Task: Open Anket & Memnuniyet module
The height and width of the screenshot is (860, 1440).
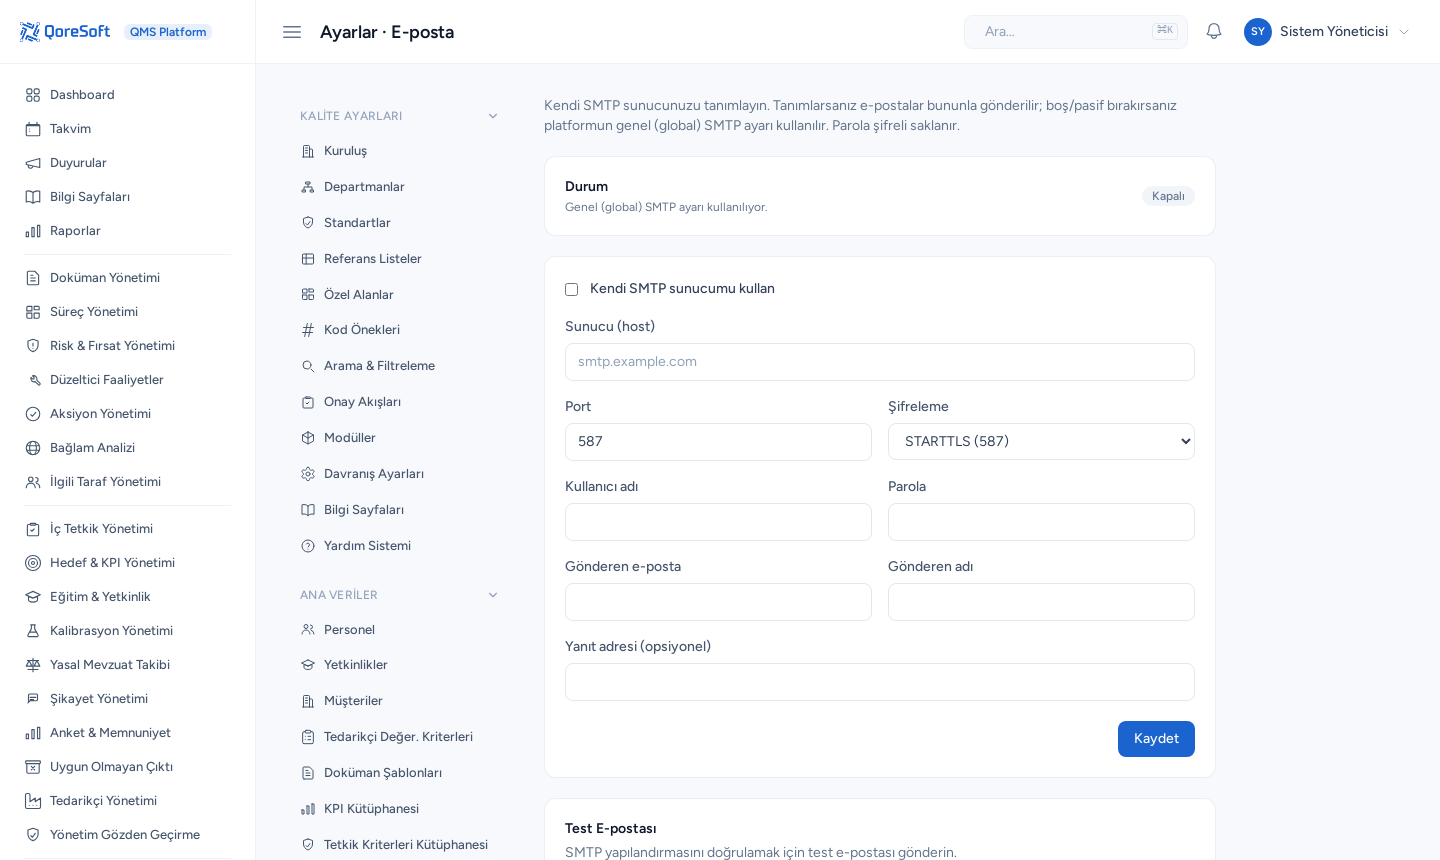Action: [x=128, y=733]
